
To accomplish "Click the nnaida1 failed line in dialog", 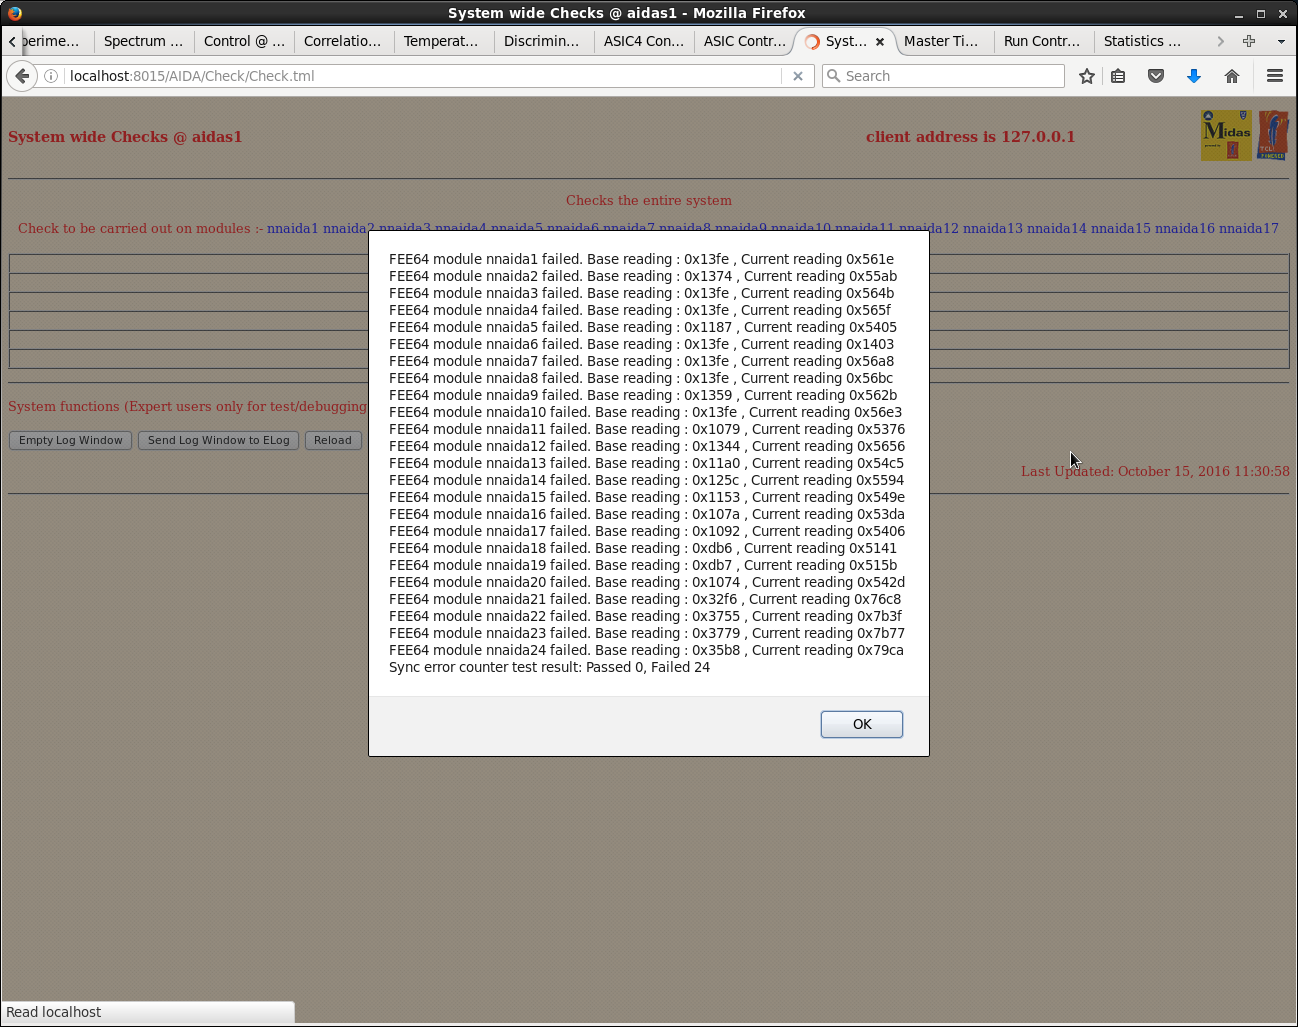I will [x=641, y=259].
